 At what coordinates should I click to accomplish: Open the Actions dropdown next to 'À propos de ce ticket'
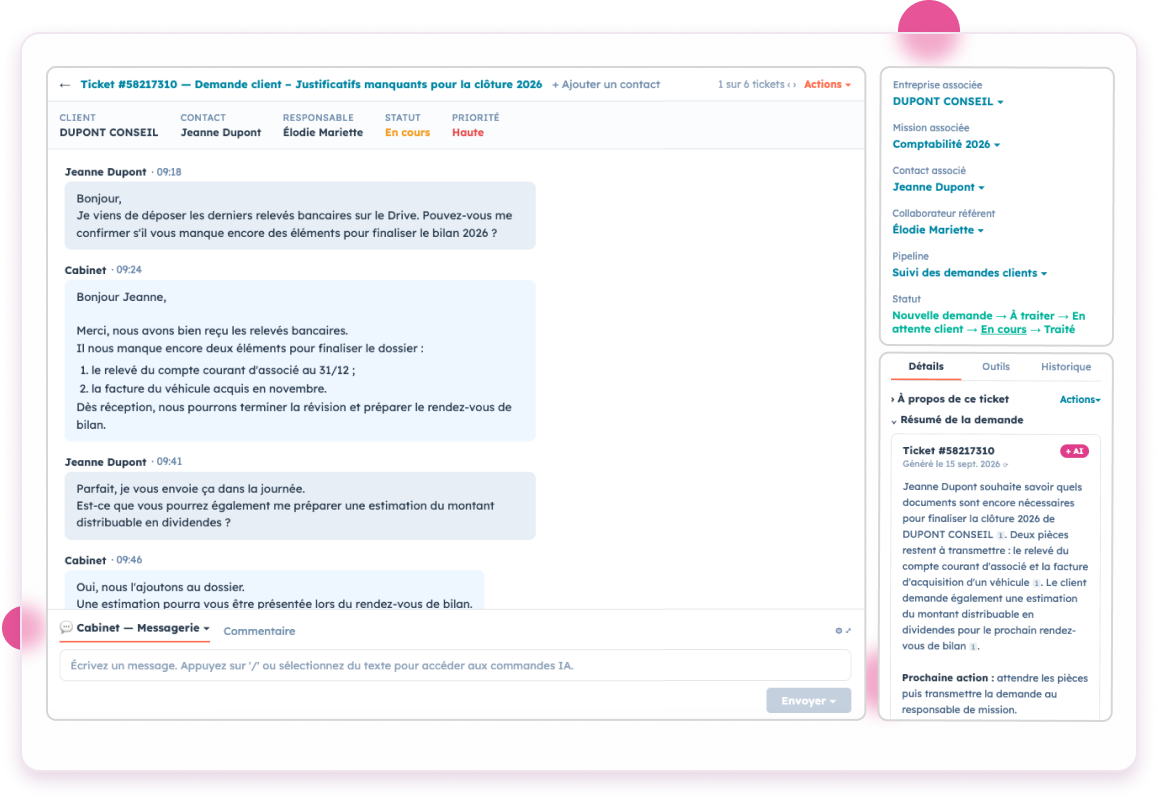click(x=1080, y=400)
